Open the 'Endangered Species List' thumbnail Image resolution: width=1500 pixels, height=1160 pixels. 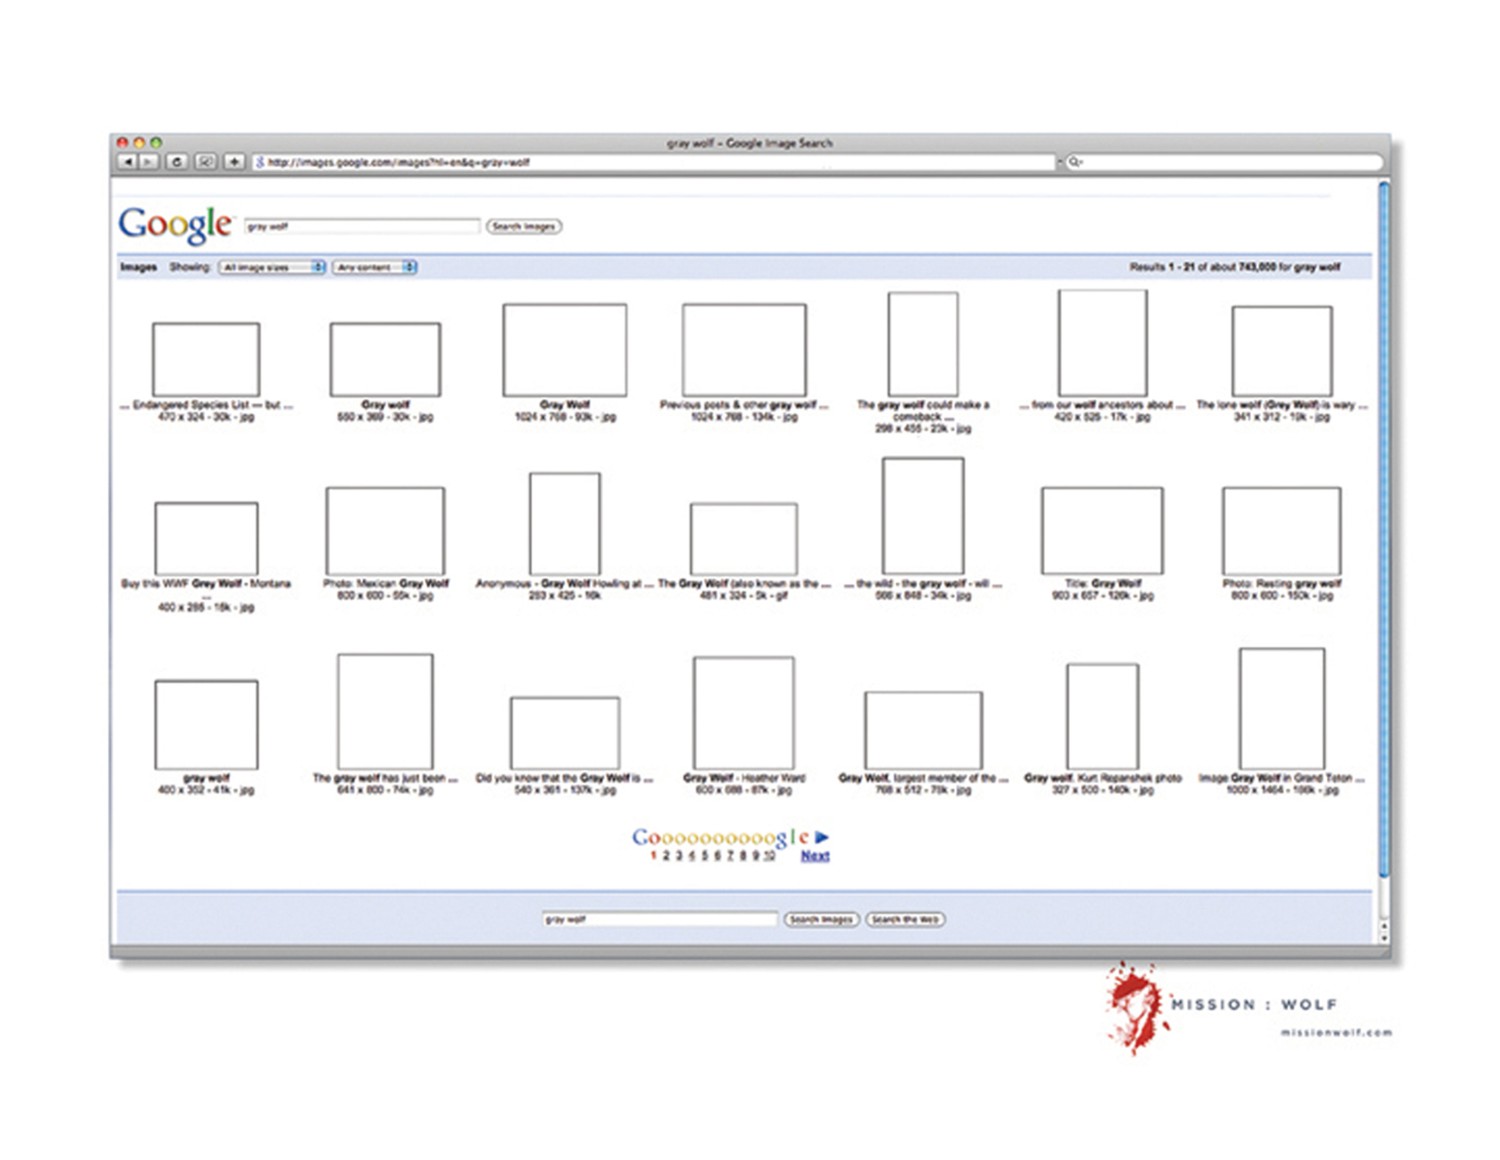pos(206,359)
